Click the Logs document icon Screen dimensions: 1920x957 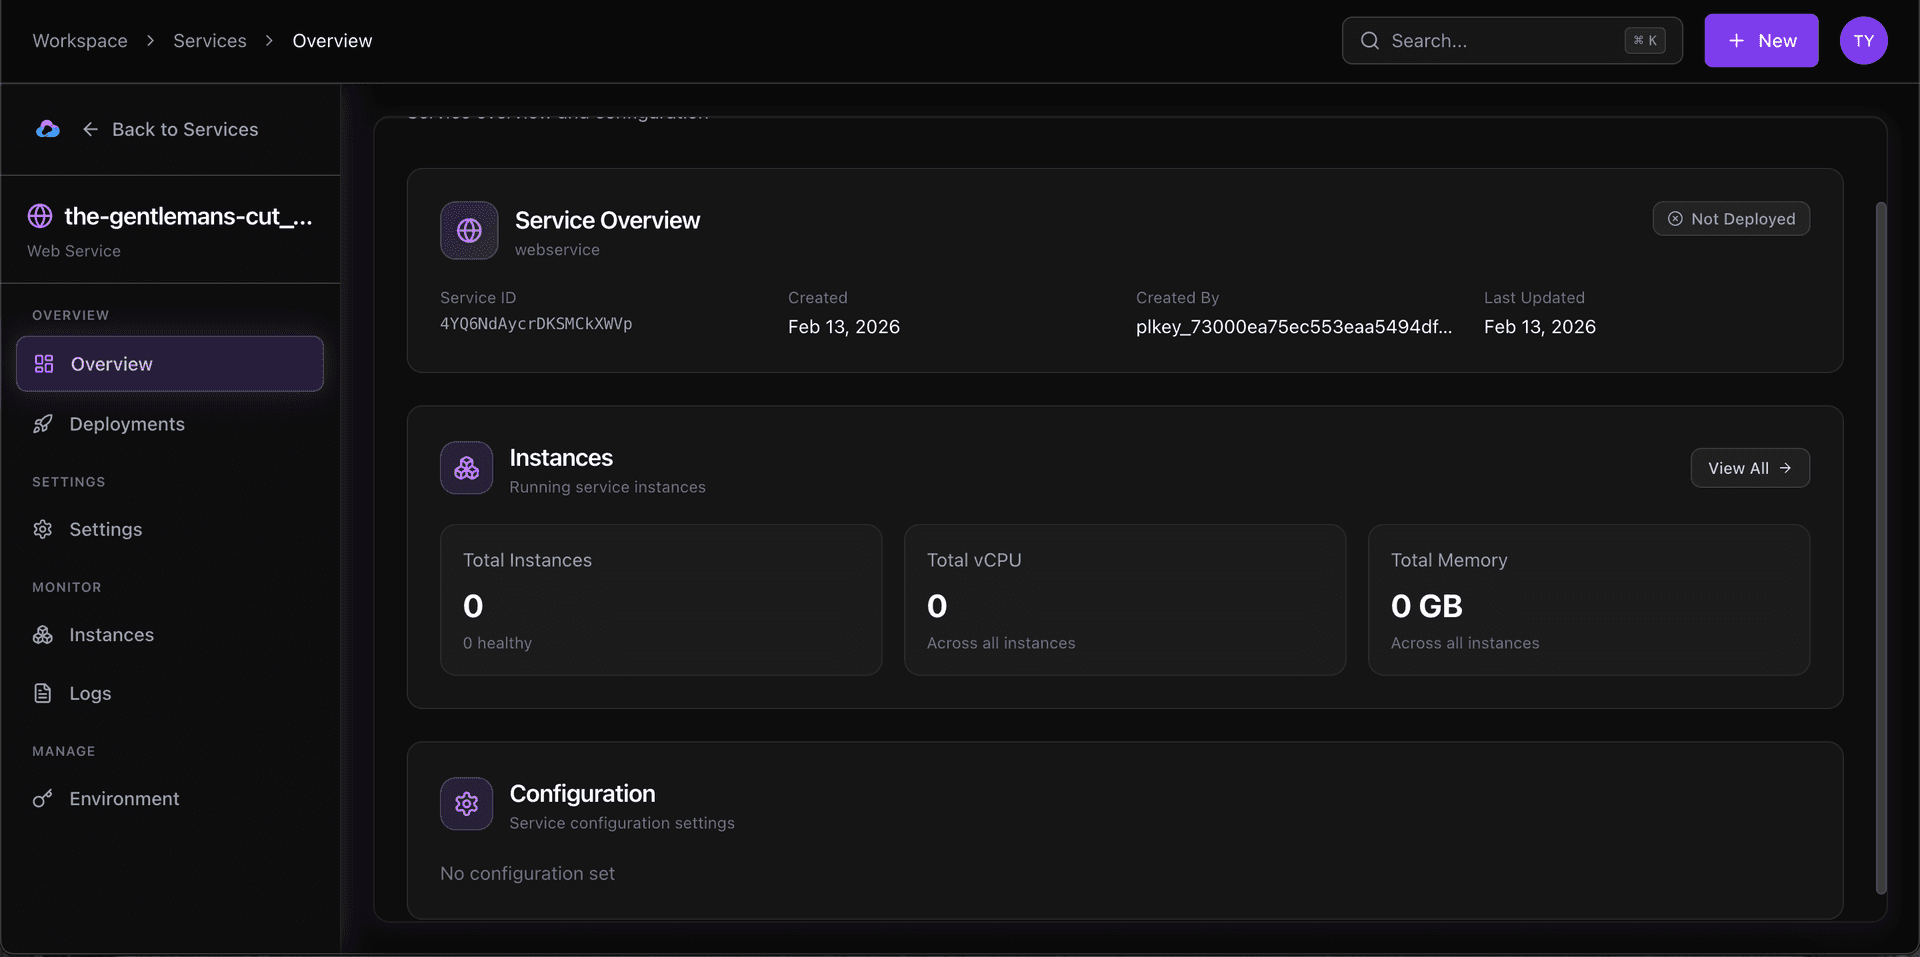[43, 693]
